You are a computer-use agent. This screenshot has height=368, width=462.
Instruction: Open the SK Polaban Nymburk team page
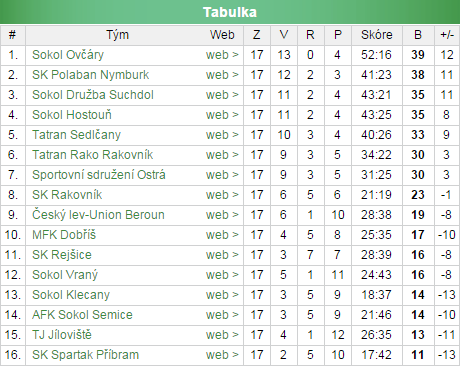click(x=90, y=75)
